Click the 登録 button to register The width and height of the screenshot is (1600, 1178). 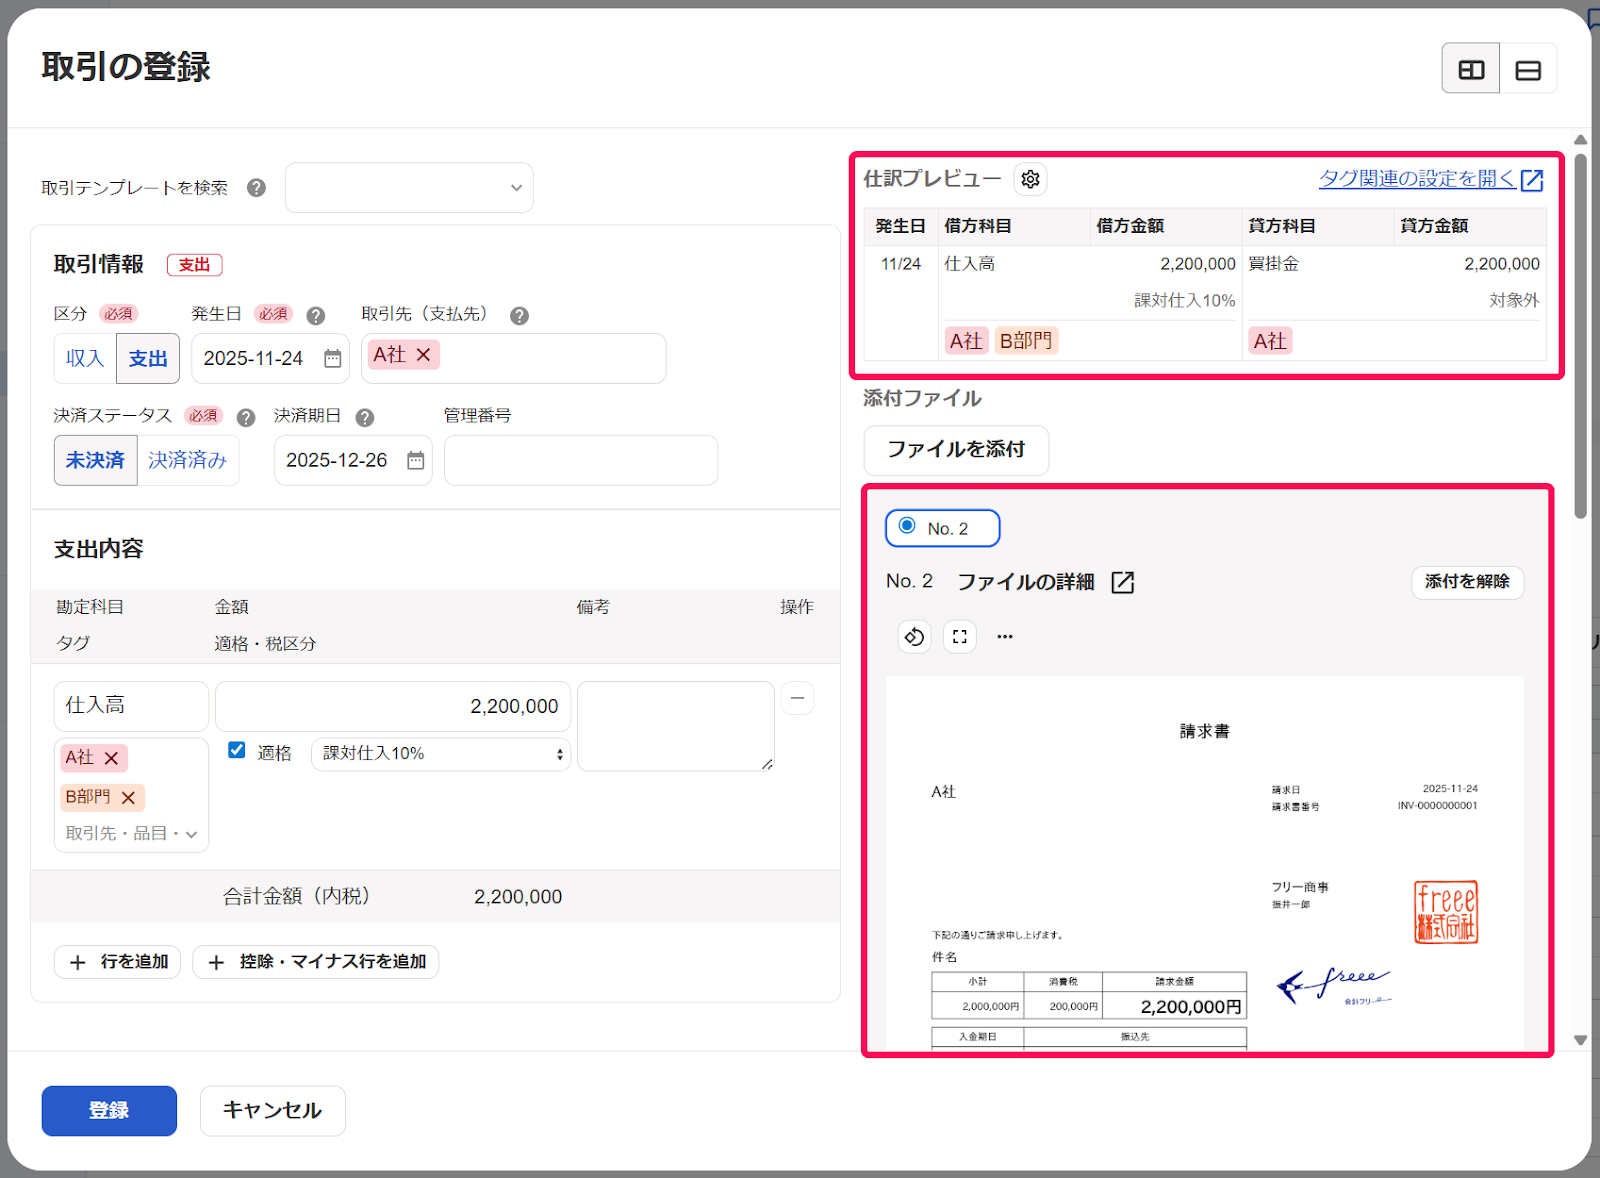[x=108, y=1110]
